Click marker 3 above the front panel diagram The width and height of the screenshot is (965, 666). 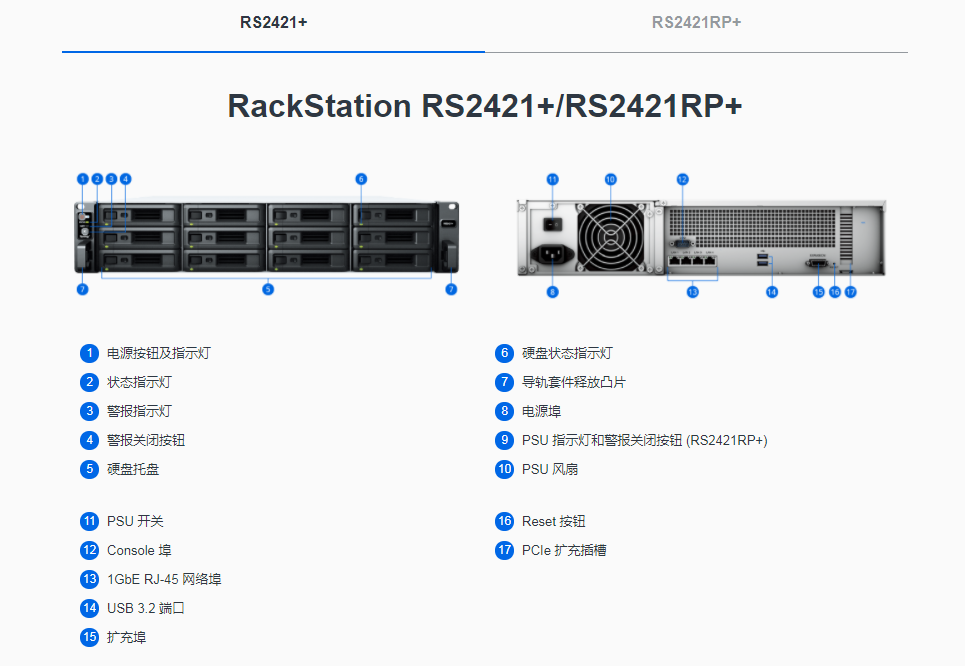coord(111,179)
